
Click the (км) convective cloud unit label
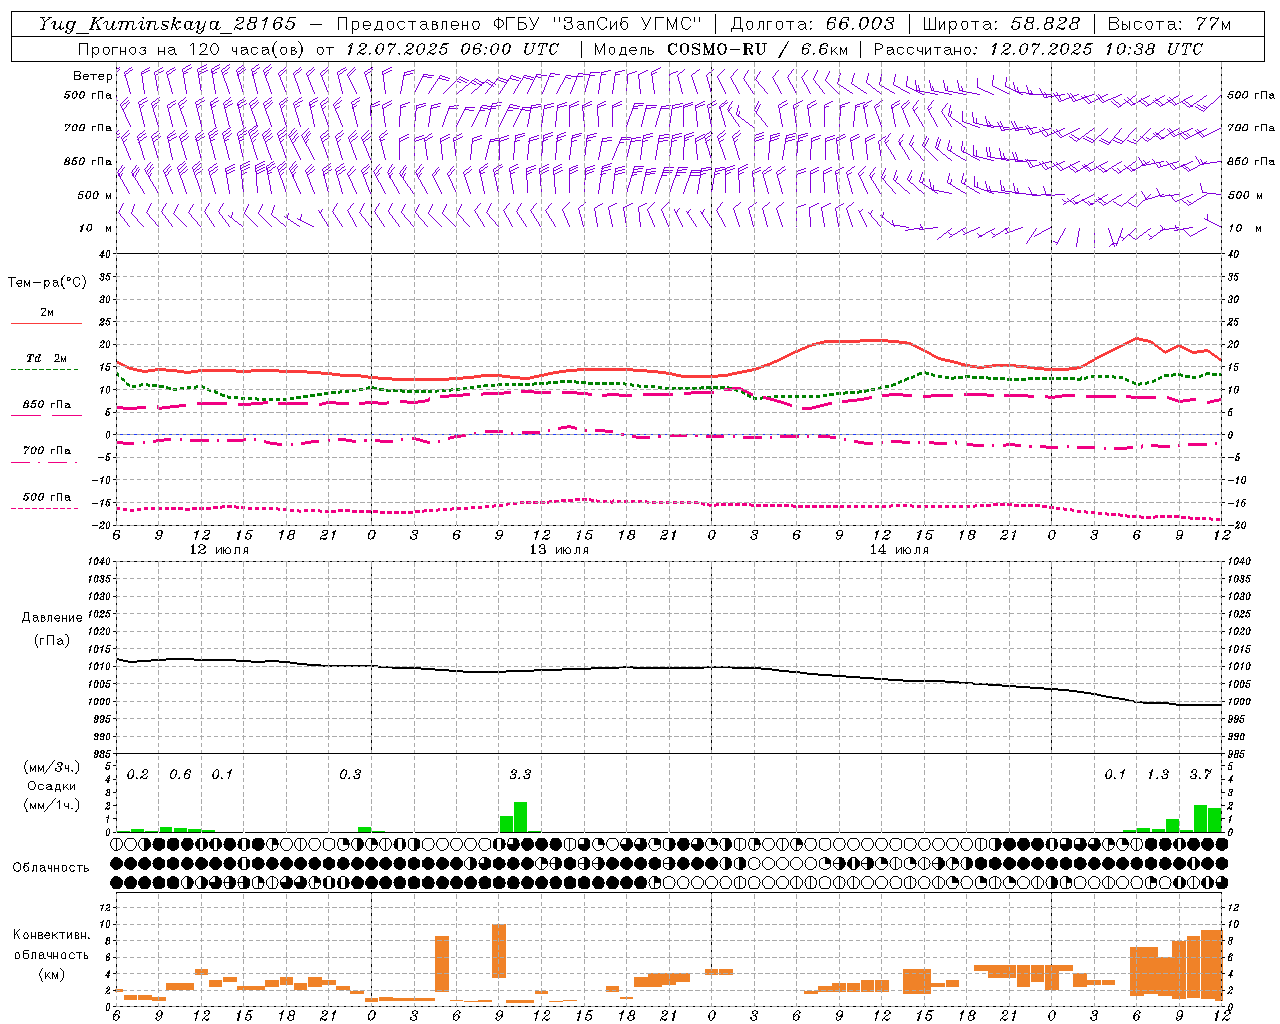point(52,974)
